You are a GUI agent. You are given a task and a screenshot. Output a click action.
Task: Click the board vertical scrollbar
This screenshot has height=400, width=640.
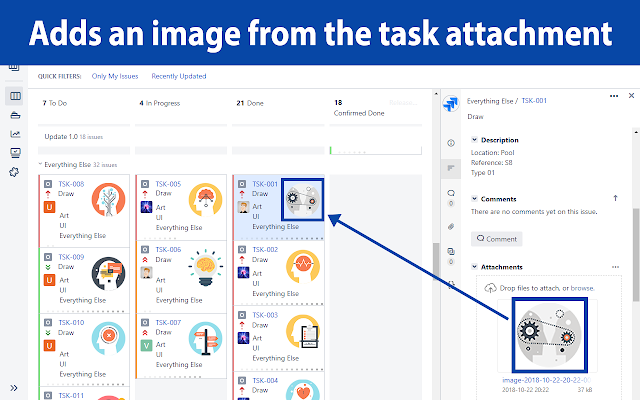pyautogui.click(x=436, y=260)
